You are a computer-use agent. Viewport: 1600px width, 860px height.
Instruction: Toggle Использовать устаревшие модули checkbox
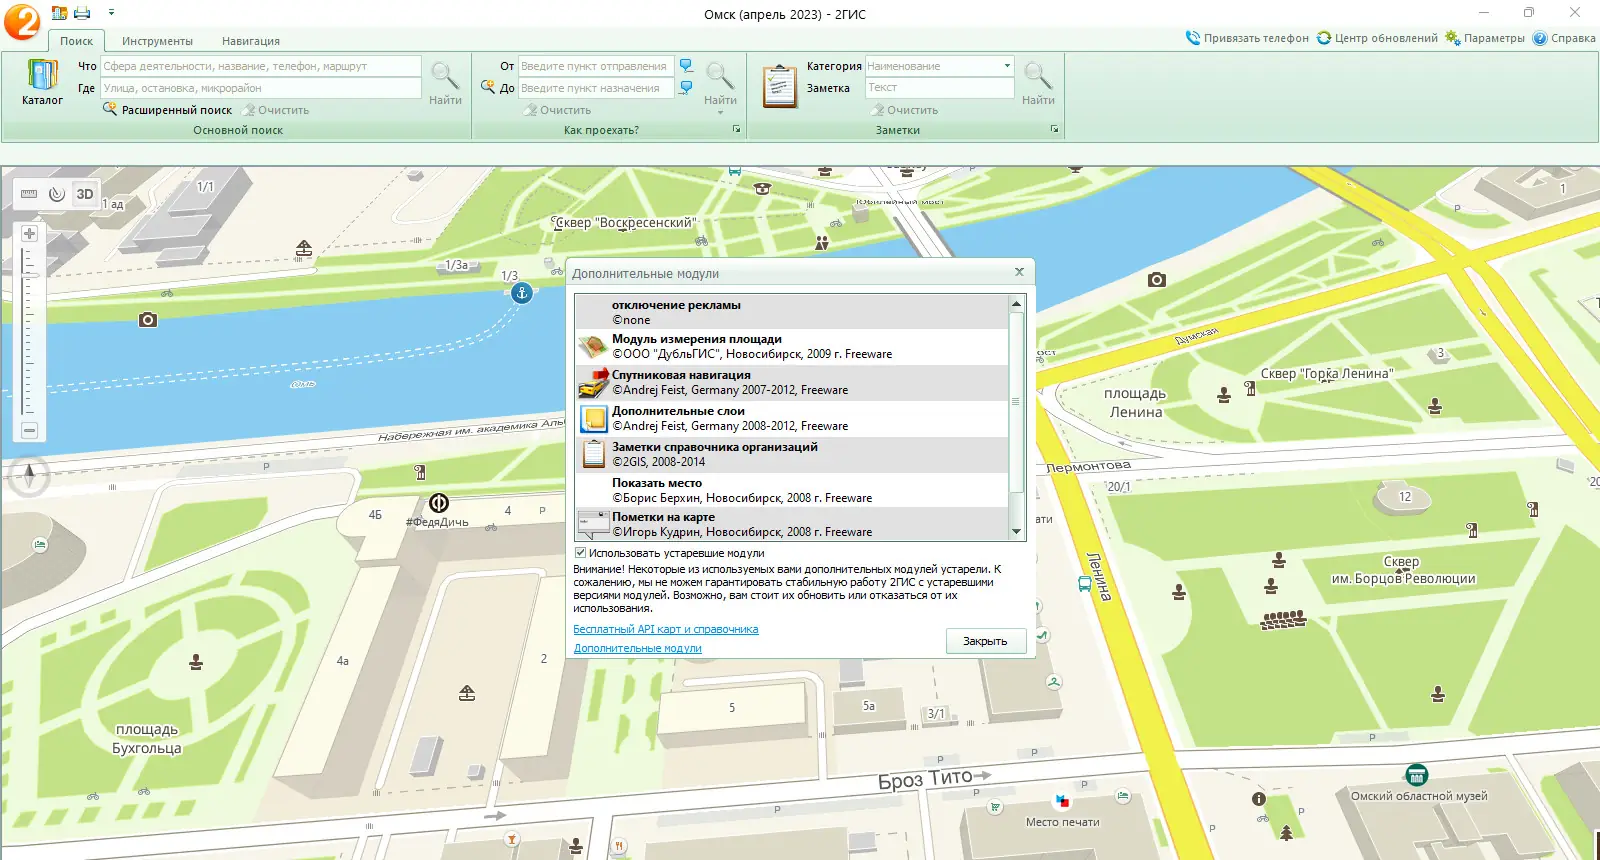tap(580, 553)
